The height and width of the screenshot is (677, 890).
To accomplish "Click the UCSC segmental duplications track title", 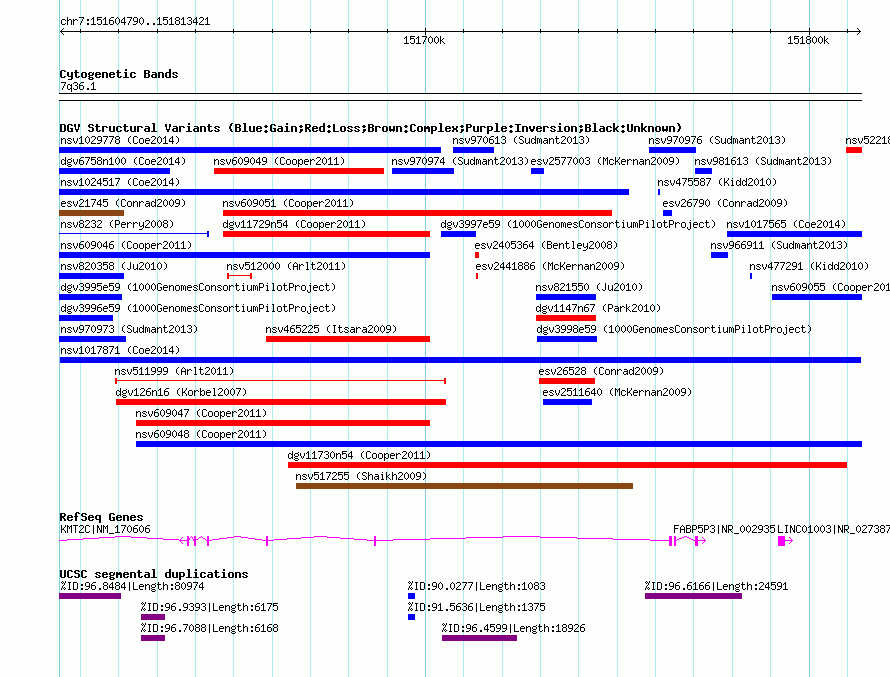I will click(x=154, y=574).
